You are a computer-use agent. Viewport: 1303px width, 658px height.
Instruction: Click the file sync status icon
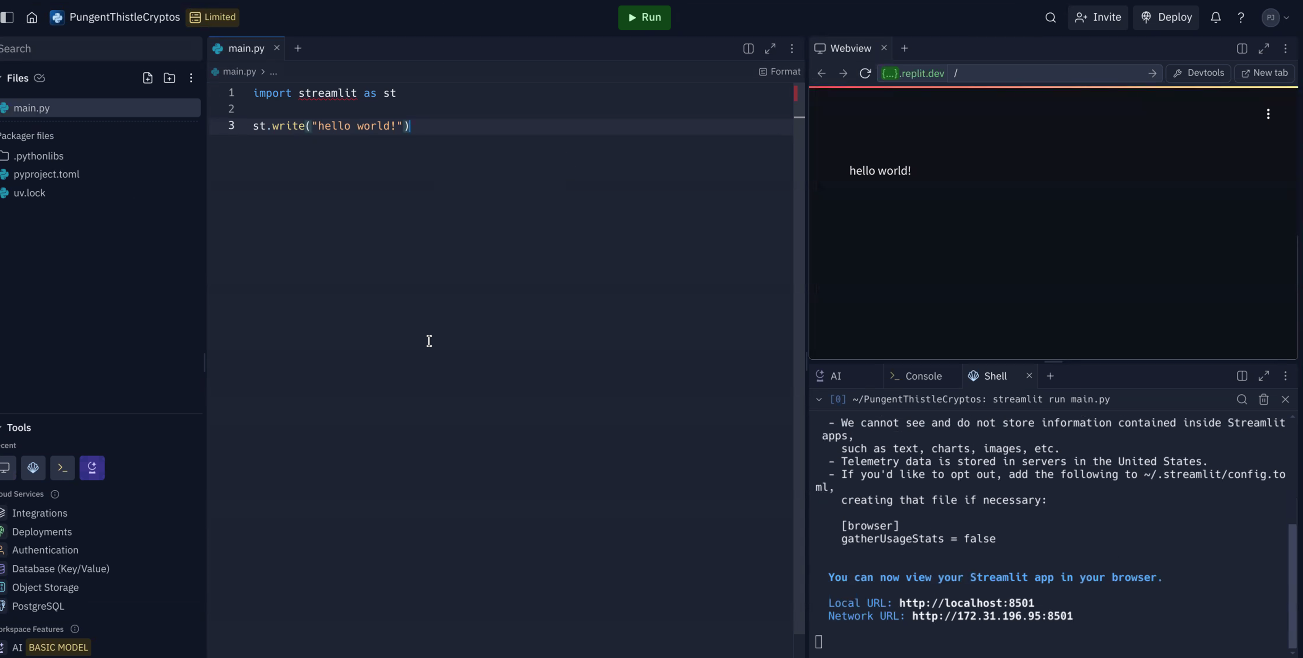[x=39, y=78]
